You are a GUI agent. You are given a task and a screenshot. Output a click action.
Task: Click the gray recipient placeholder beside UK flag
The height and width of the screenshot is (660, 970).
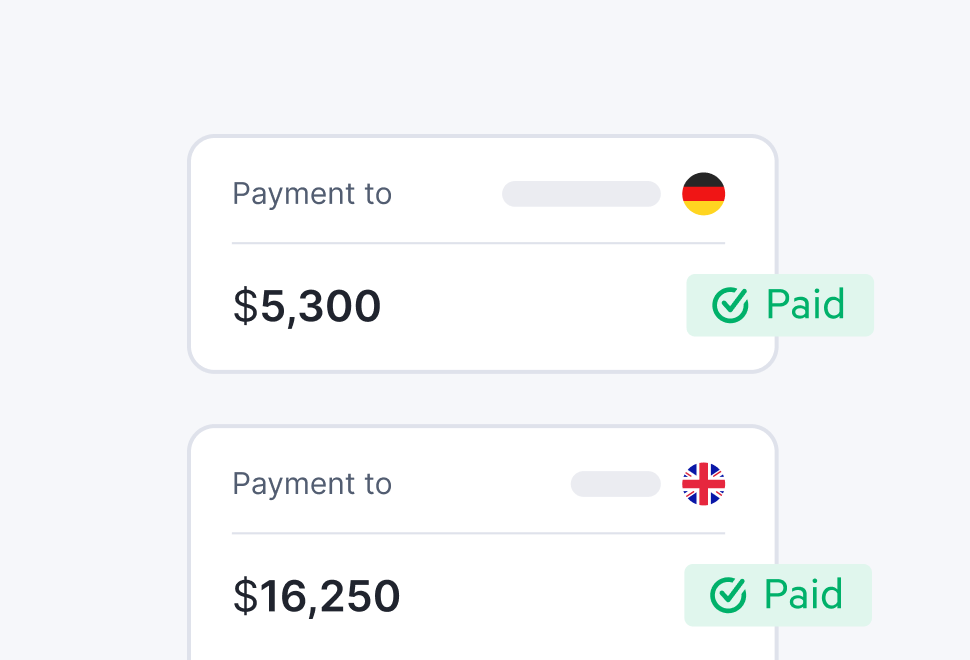tap(616, 484)
